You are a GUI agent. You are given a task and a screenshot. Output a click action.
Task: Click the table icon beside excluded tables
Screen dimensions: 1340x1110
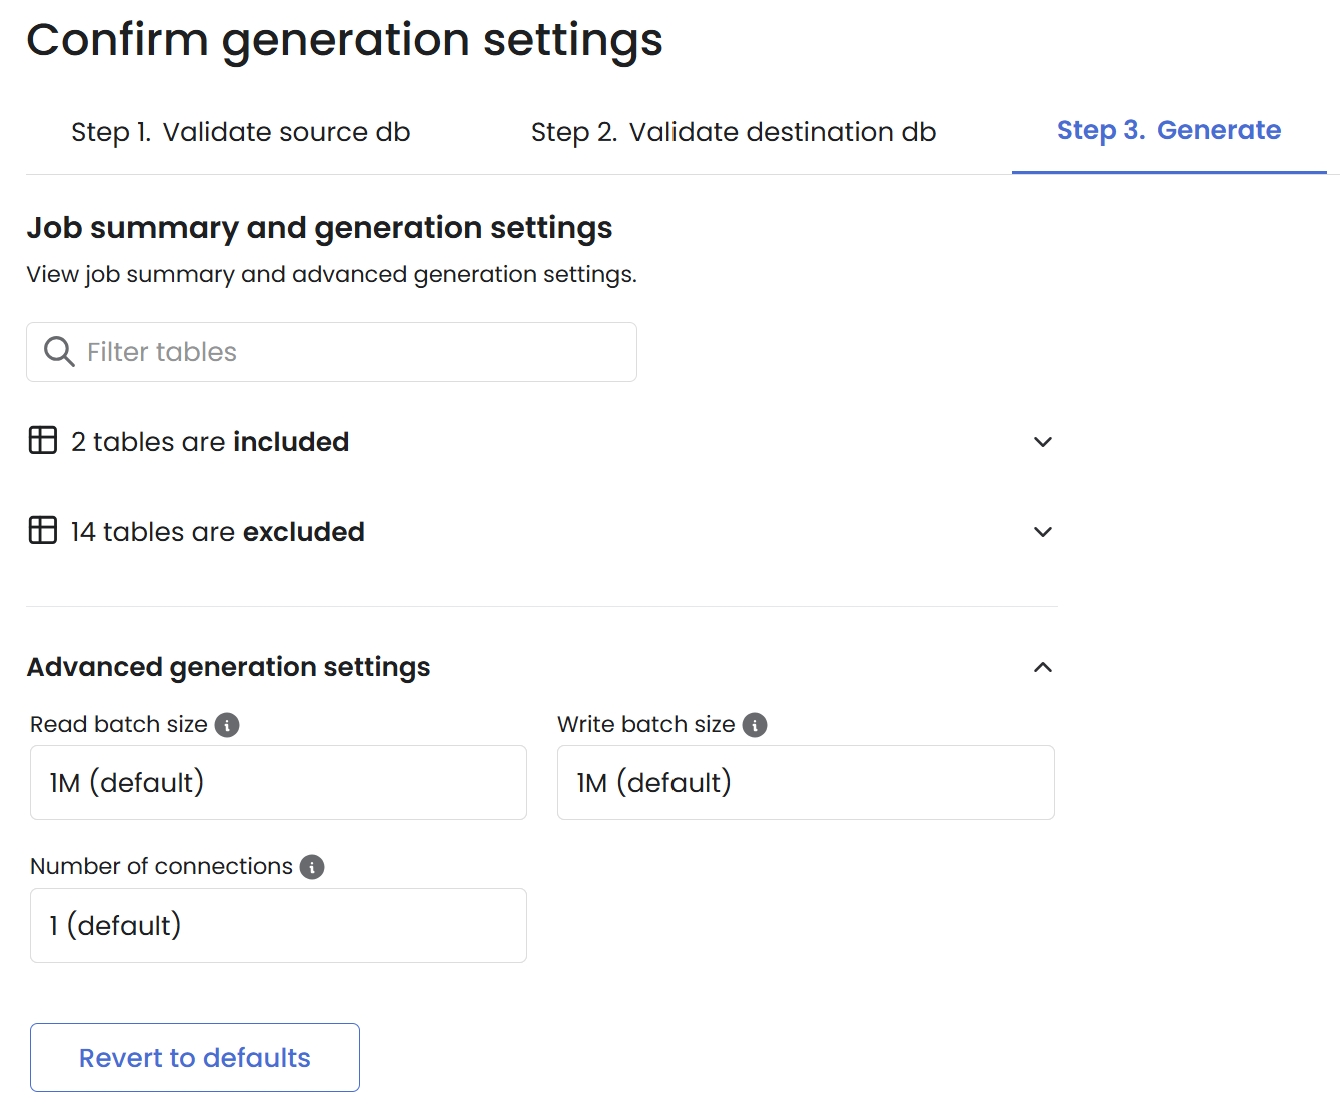[43, 531]
